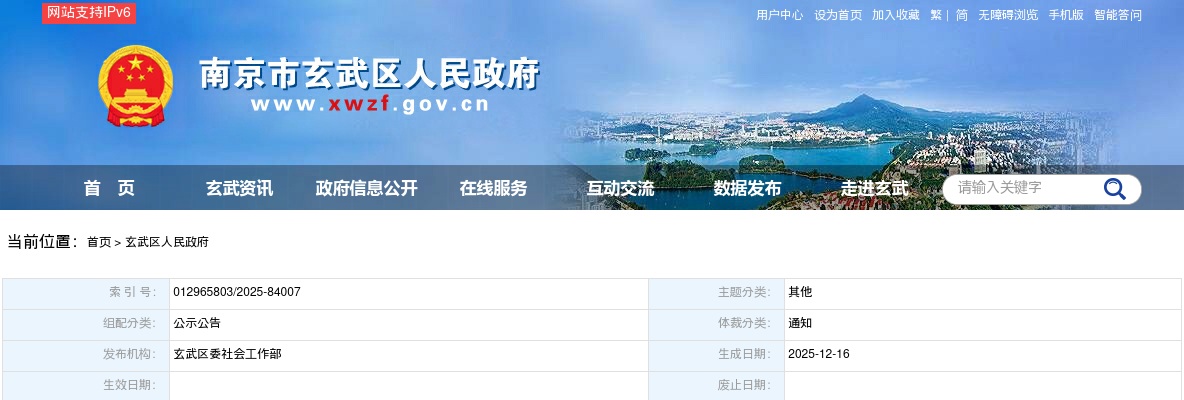Open the 在线服务 menu item
Image resolution: width=1184 pixels, height=400 pixels.
[493, 189]
